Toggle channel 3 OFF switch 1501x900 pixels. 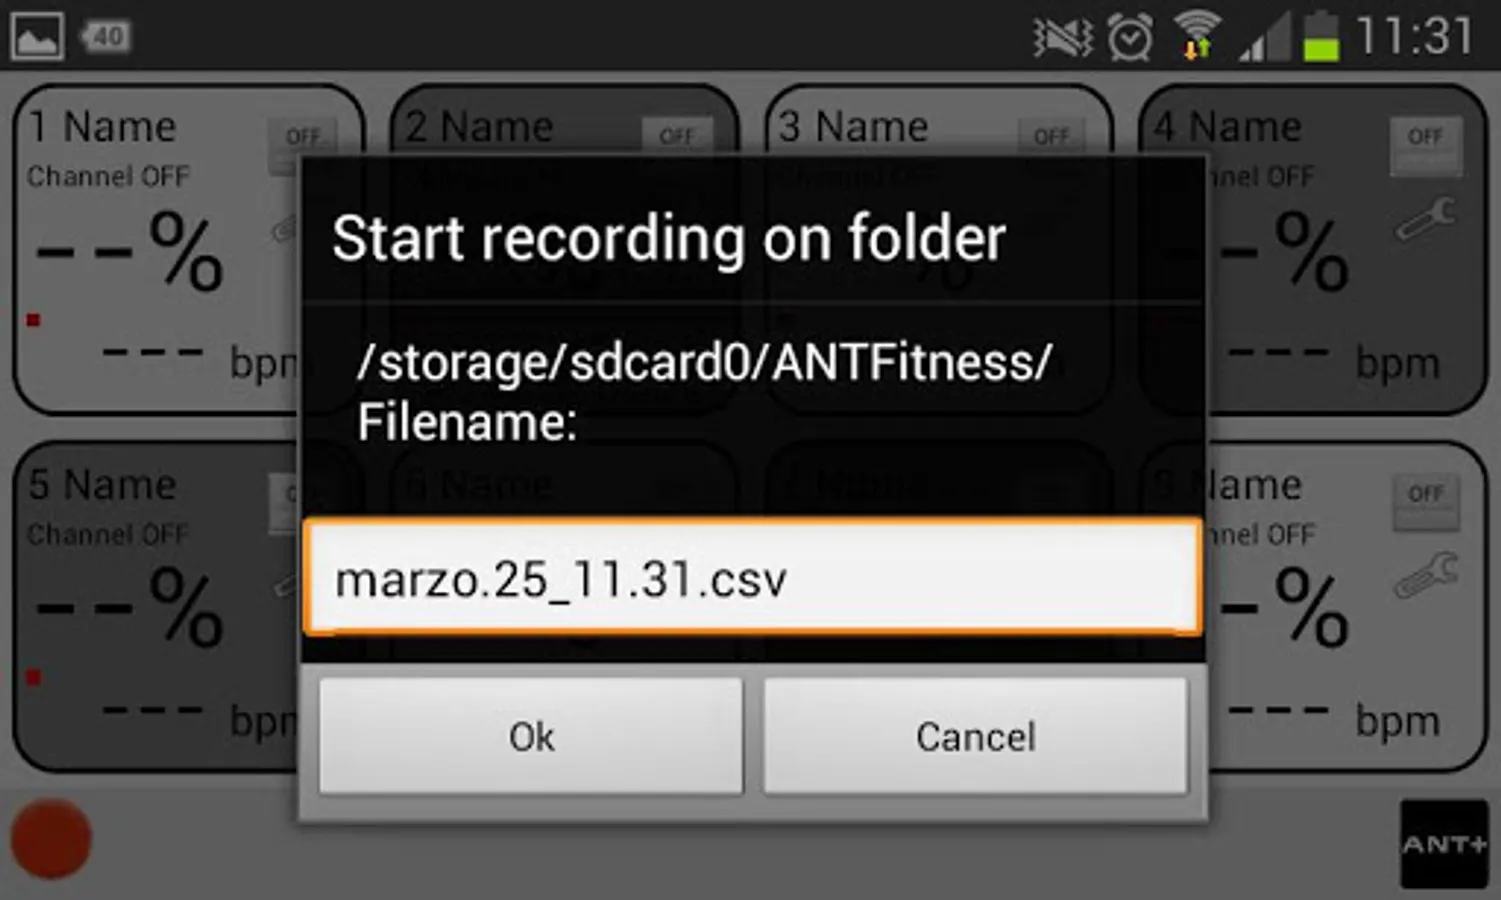point(1052,136)
